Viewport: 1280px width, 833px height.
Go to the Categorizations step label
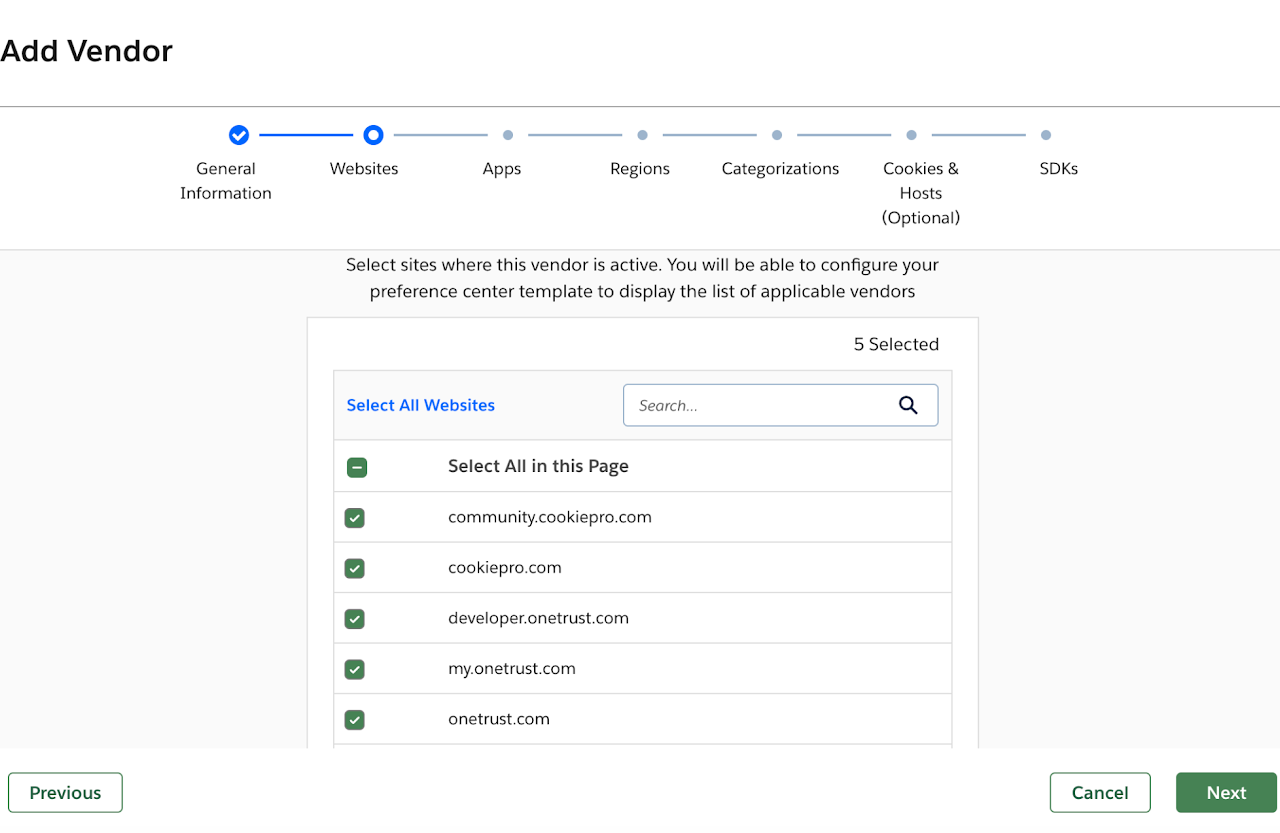(x=781, y=169)
